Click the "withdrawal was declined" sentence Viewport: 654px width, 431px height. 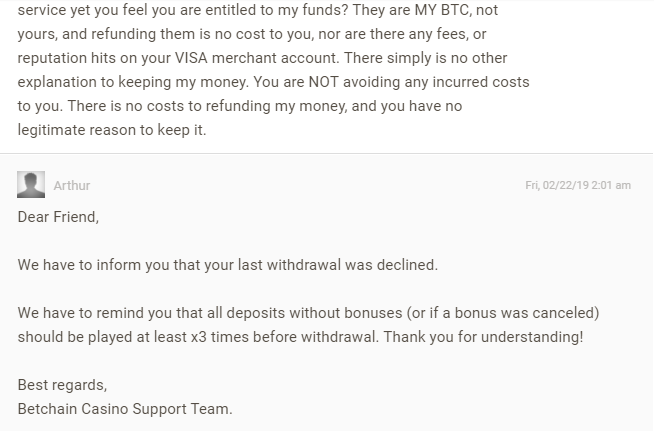[x=228, y=265]
